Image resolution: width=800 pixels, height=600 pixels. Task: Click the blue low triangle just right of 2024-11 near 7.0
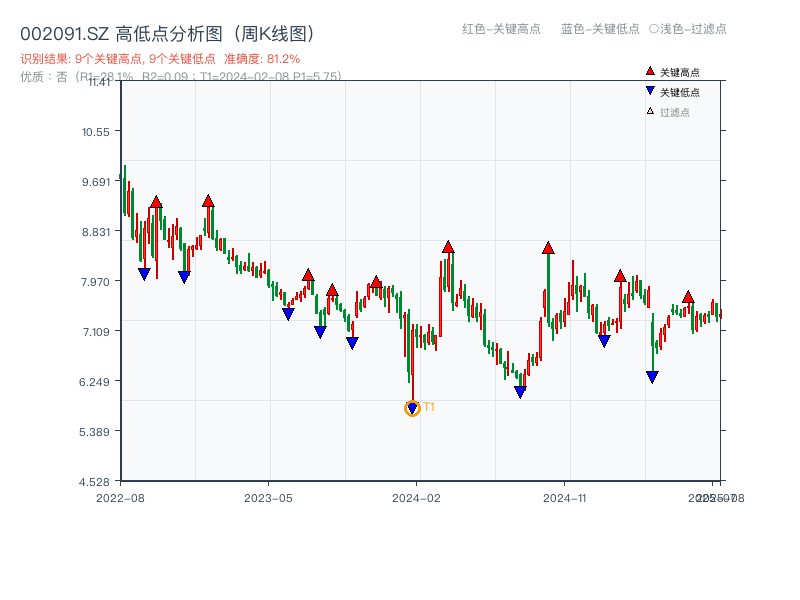click(x=604, y=341)
